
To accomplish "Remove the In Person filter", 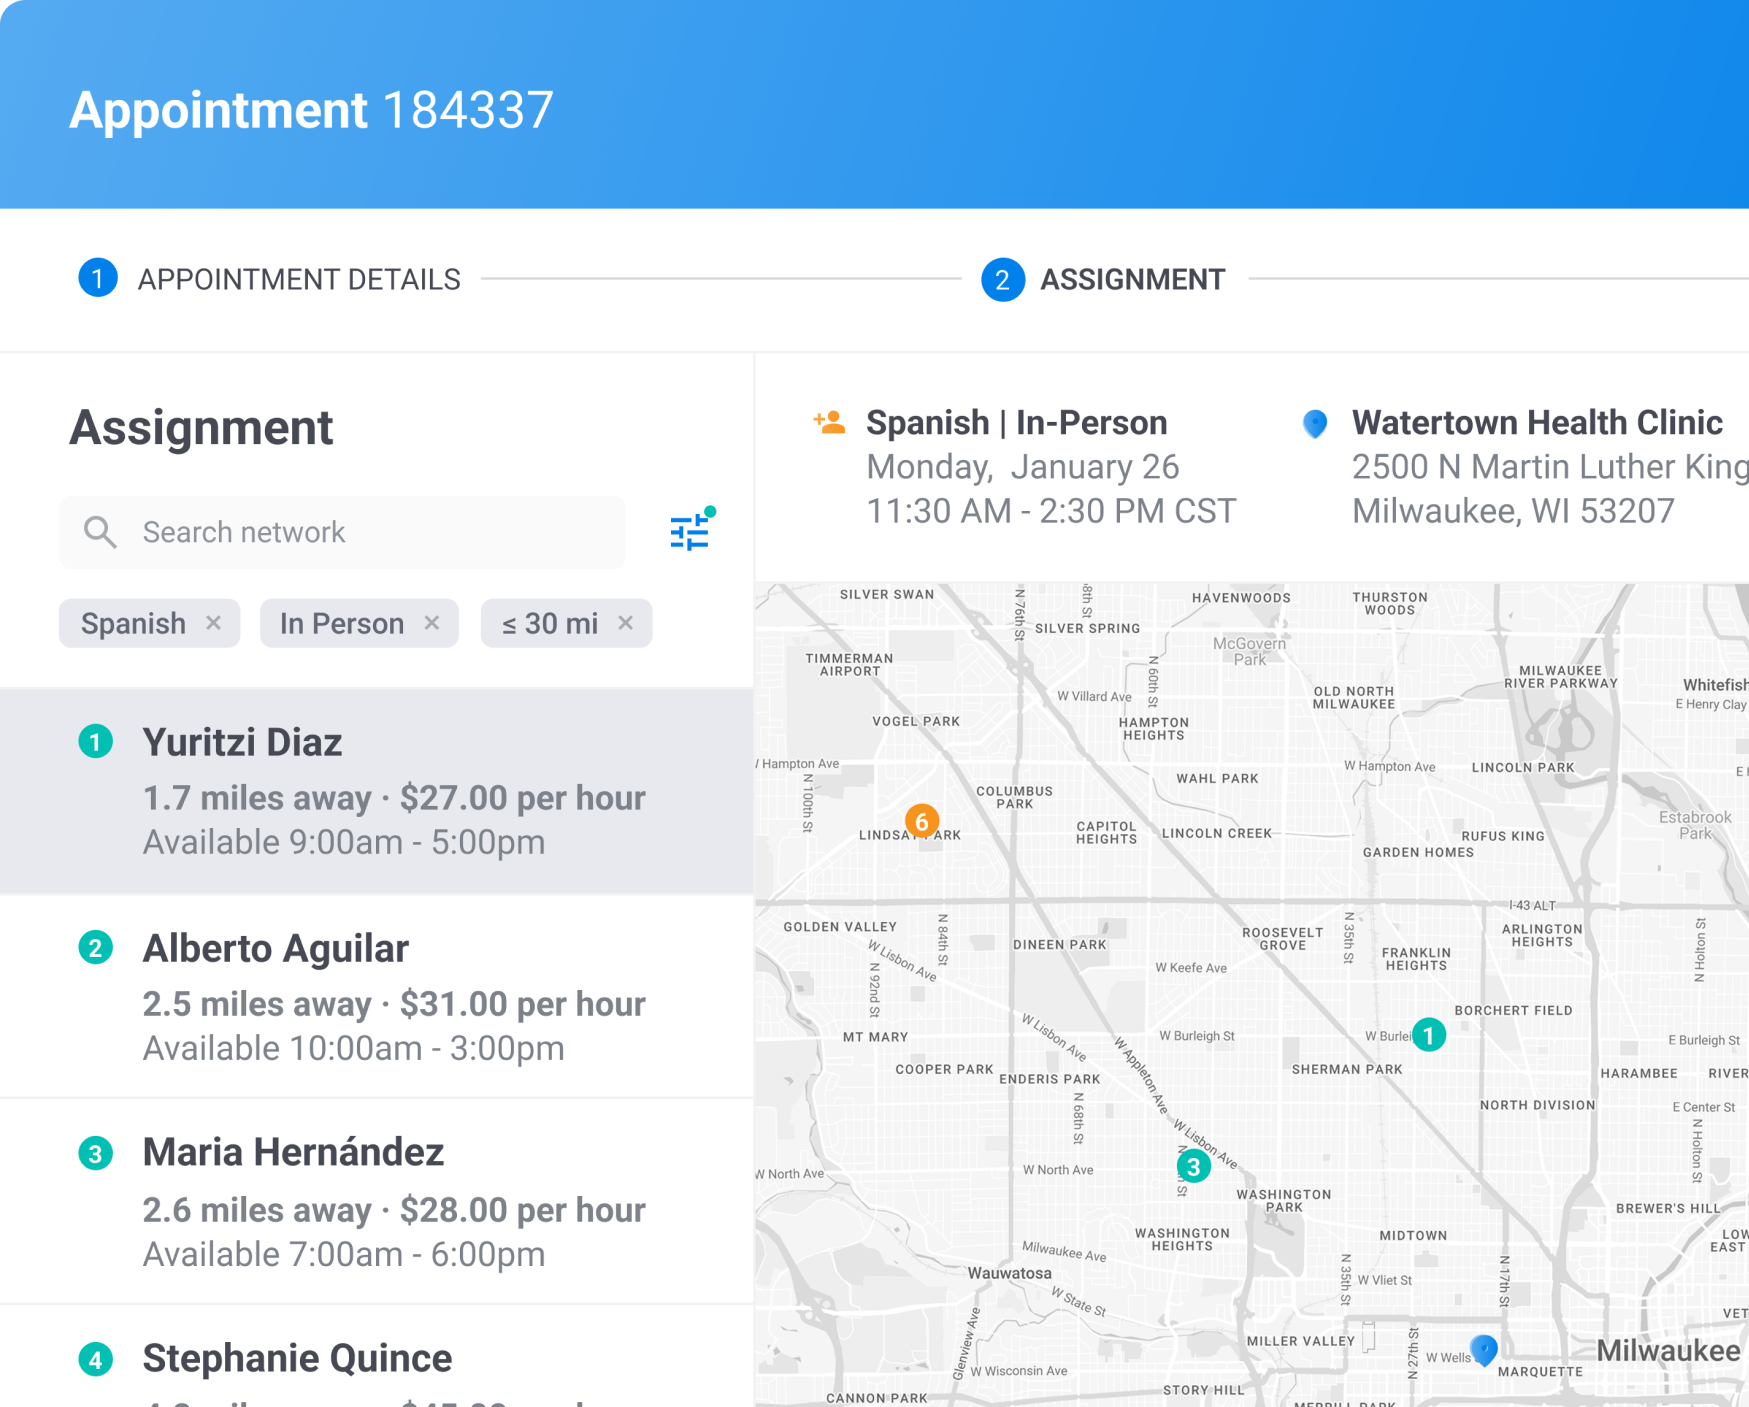I will 432,623.
